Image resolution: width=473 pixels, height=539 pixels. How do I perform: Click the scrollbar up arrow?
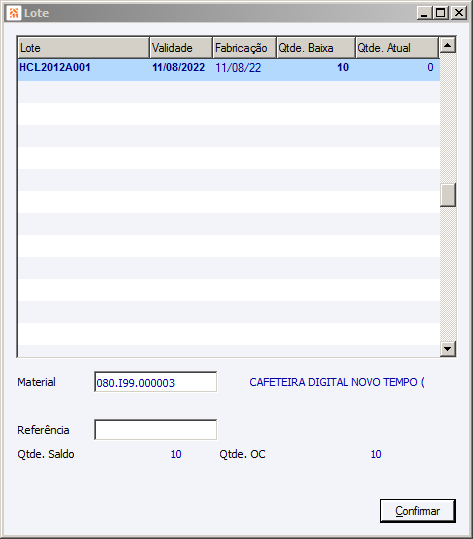pyautogui.click(x=448, y=45)
